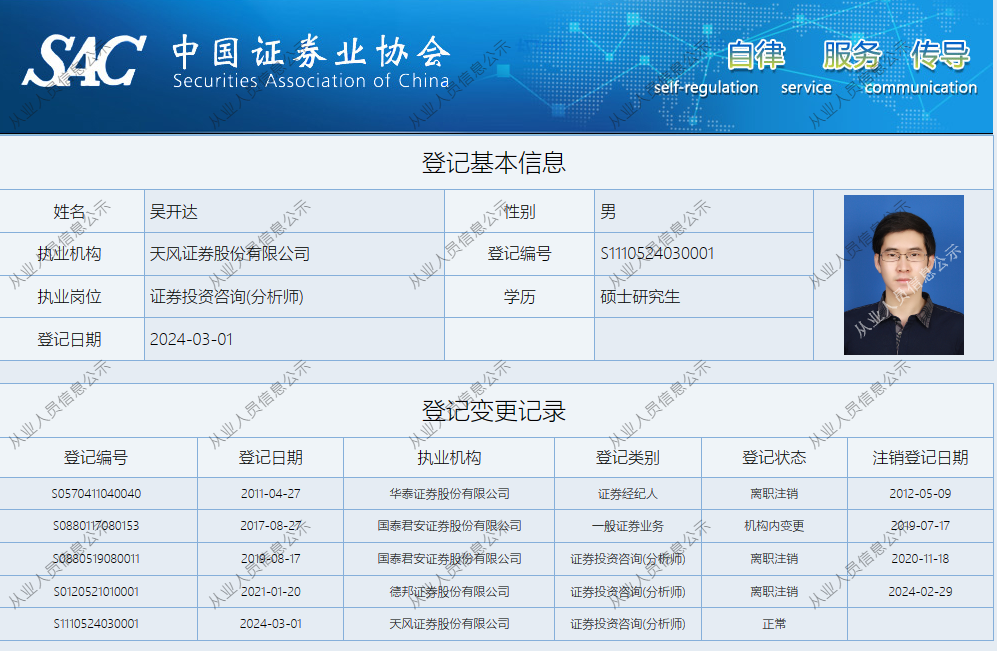Viewport: 997px width, 651px height.
Task: Click the 执业机构 value 天风证券股份有限公司 in basic info
Action: (230, 254)
